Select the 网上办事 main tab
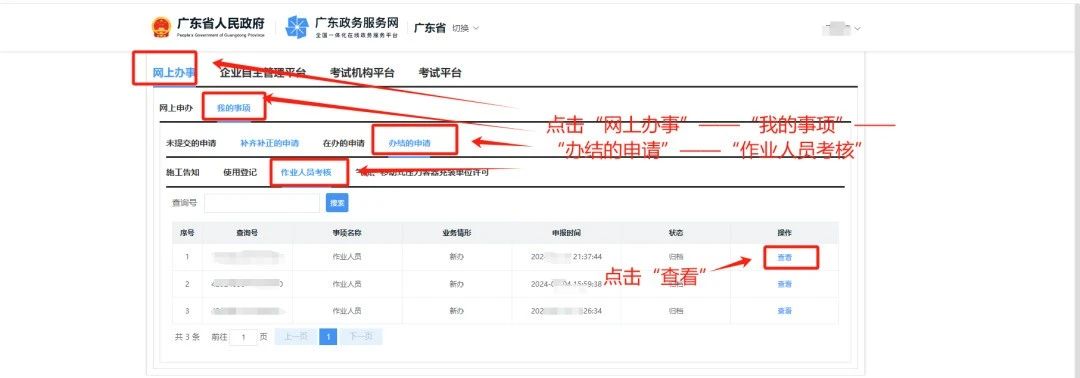Screen dimensions: 1080x378 pyautogui.click(x=174, y=72)
